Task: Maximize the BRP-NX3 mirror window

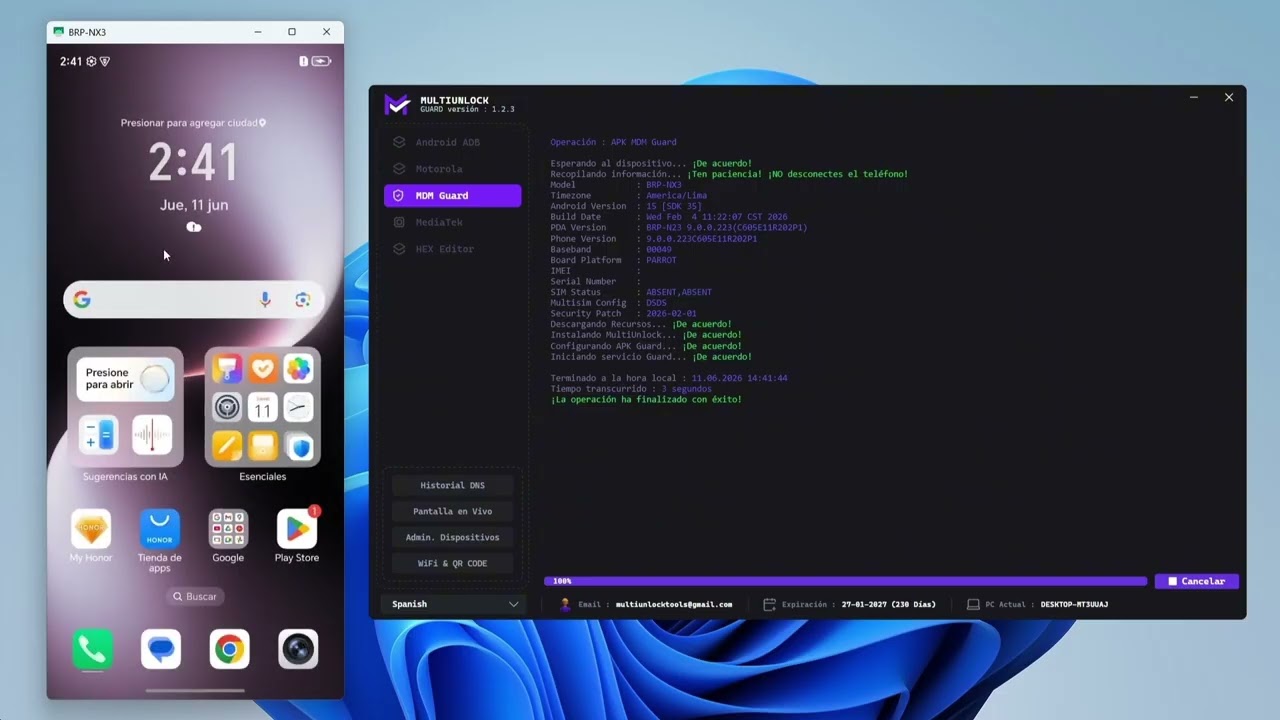Action: (x=292, y=32)
